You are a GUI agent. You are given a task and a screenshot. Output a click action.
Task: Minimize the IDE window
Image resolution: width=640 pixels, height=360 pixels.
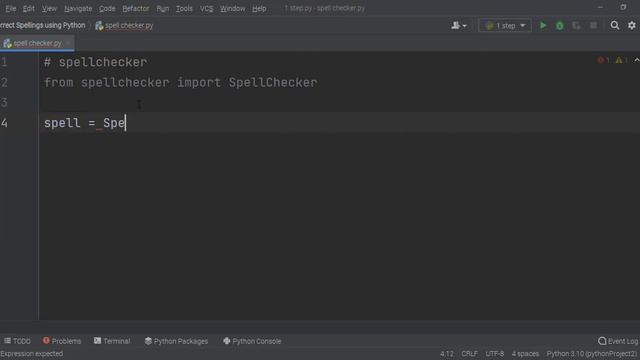[x=600, y=7]
